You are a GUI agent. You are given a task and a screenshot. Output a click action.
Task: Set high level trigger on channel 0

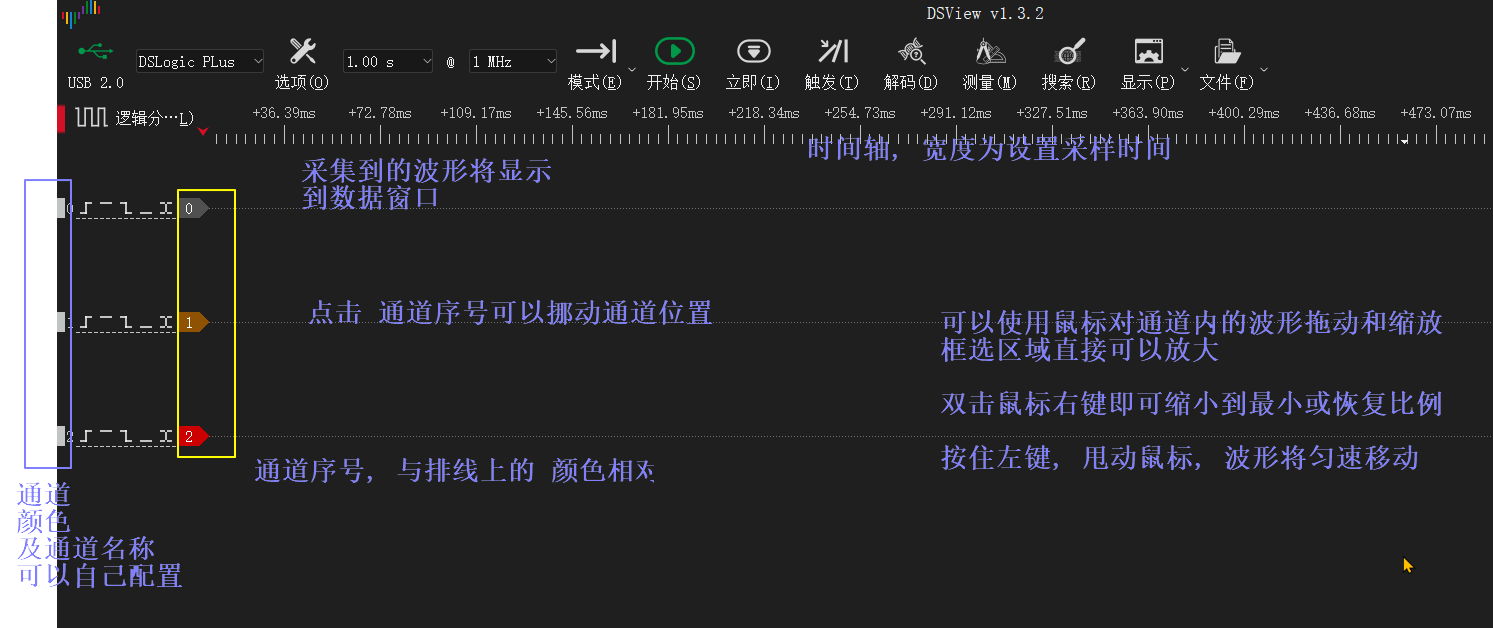106,208
